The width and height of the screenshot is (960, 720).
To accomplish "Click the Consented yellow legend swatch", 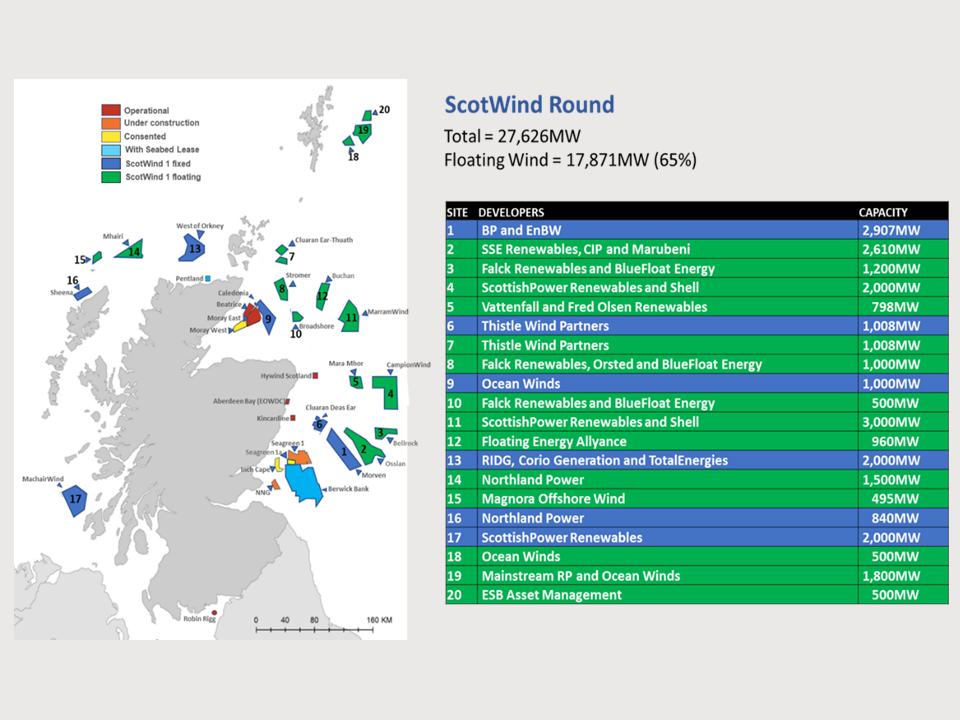I will 111,137.
